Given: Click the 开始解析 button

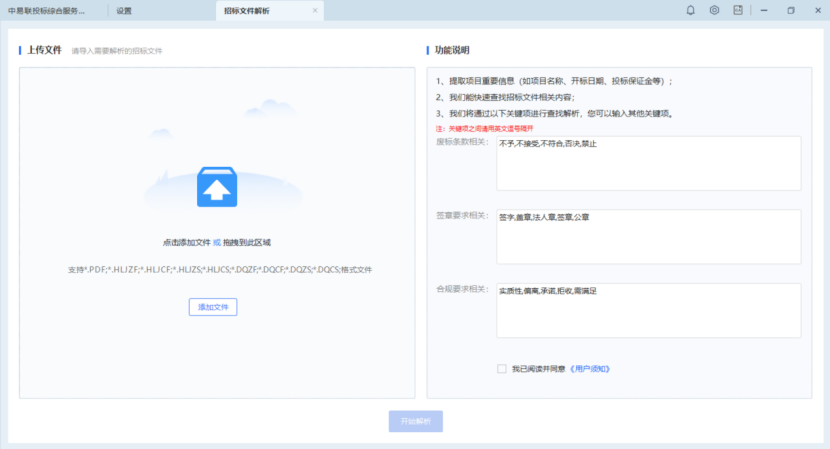Looking at the screenshot, I should click(415, 422).
